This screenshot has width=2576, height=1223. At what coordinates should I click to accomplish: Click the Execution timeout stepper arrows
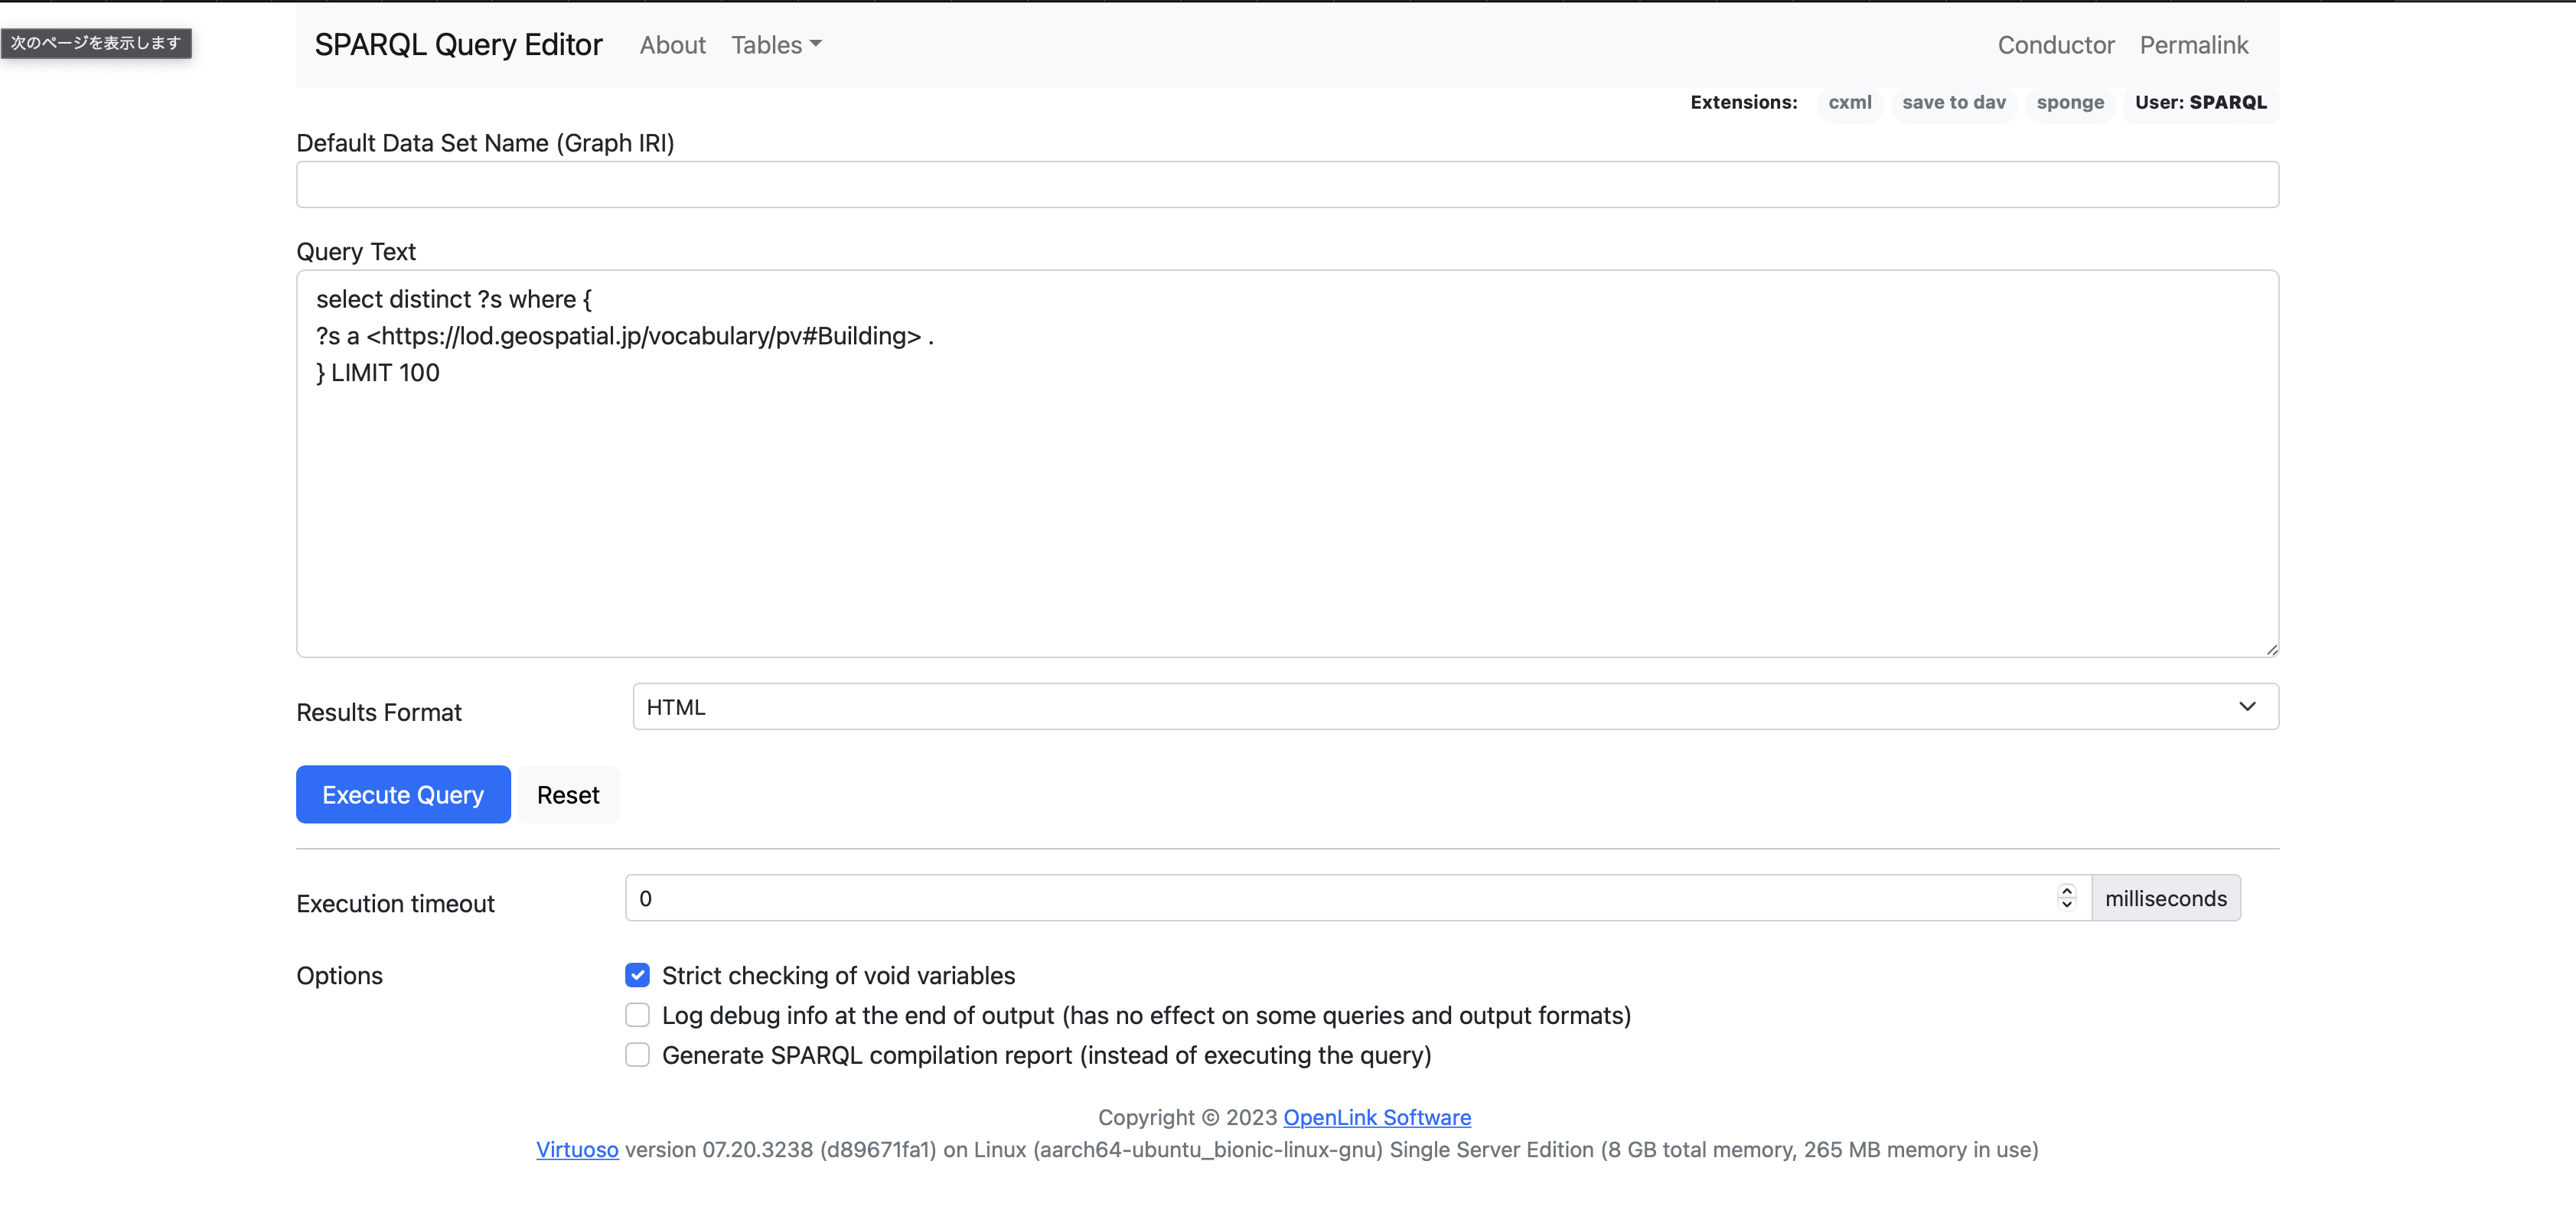[2066, 898]
